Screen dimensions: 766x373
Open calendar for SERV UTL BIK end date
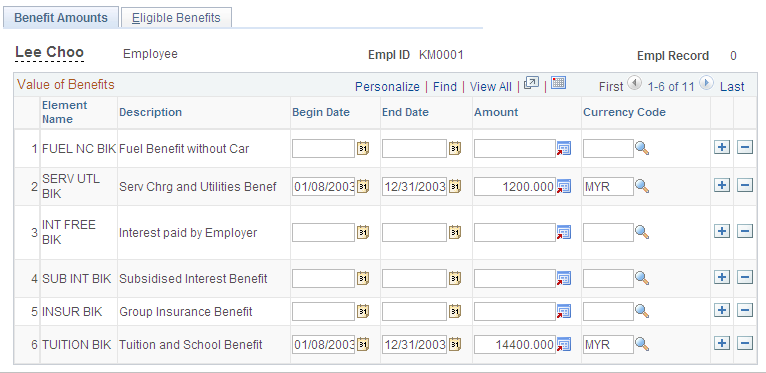[454, 186]
